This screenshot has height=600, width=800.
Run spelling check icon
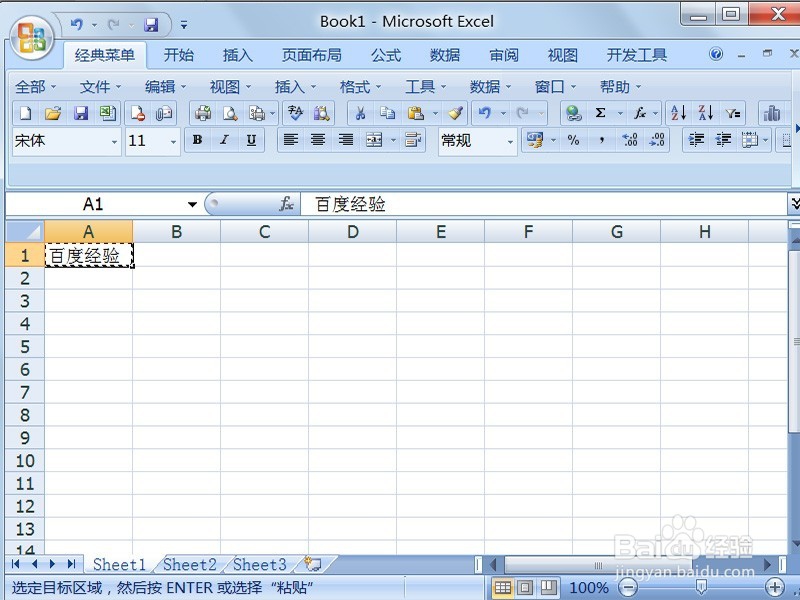[295, 113]
